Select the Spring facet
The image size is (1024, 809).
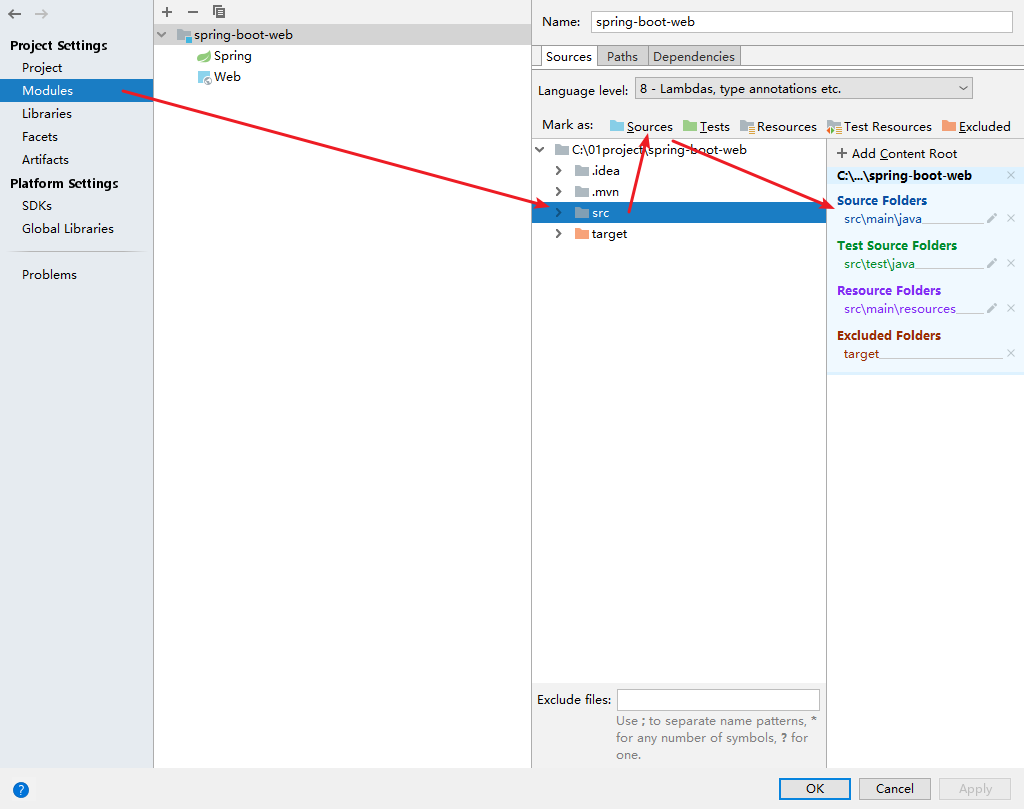(225, 56)
